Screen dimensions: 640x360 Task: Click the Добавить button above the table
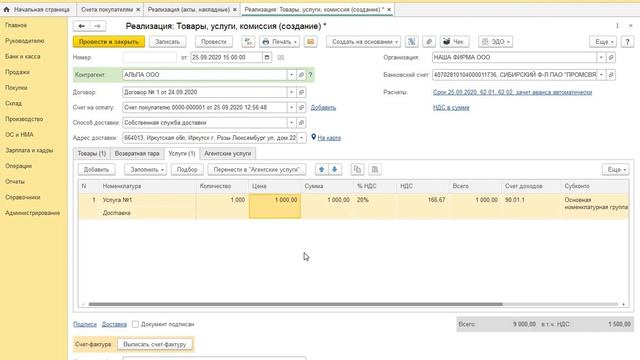[96, 169]
